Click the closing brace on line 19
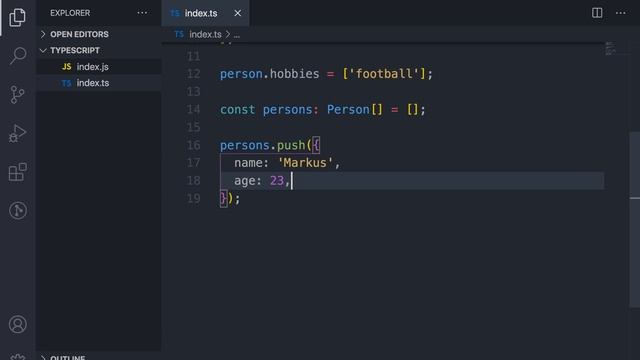This screenshot has height=360, width=640. point(223,198)
